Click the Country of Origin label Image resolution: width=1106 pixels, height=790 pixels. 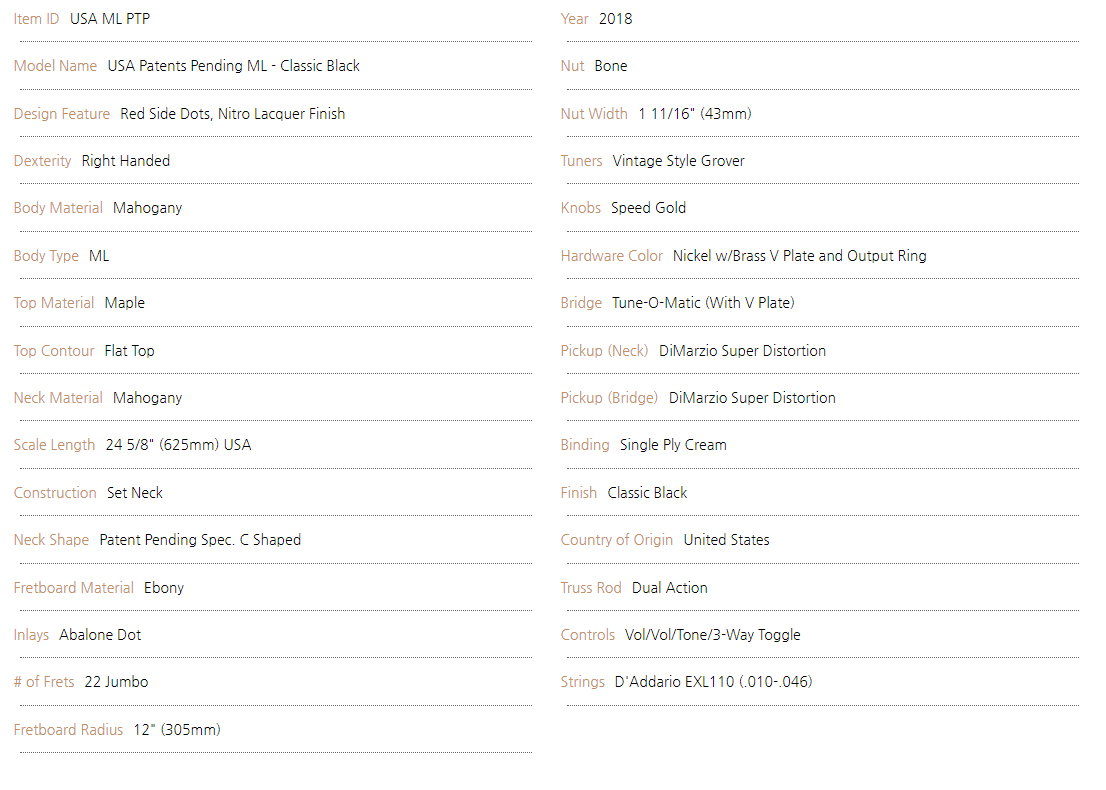pos(616,540)
